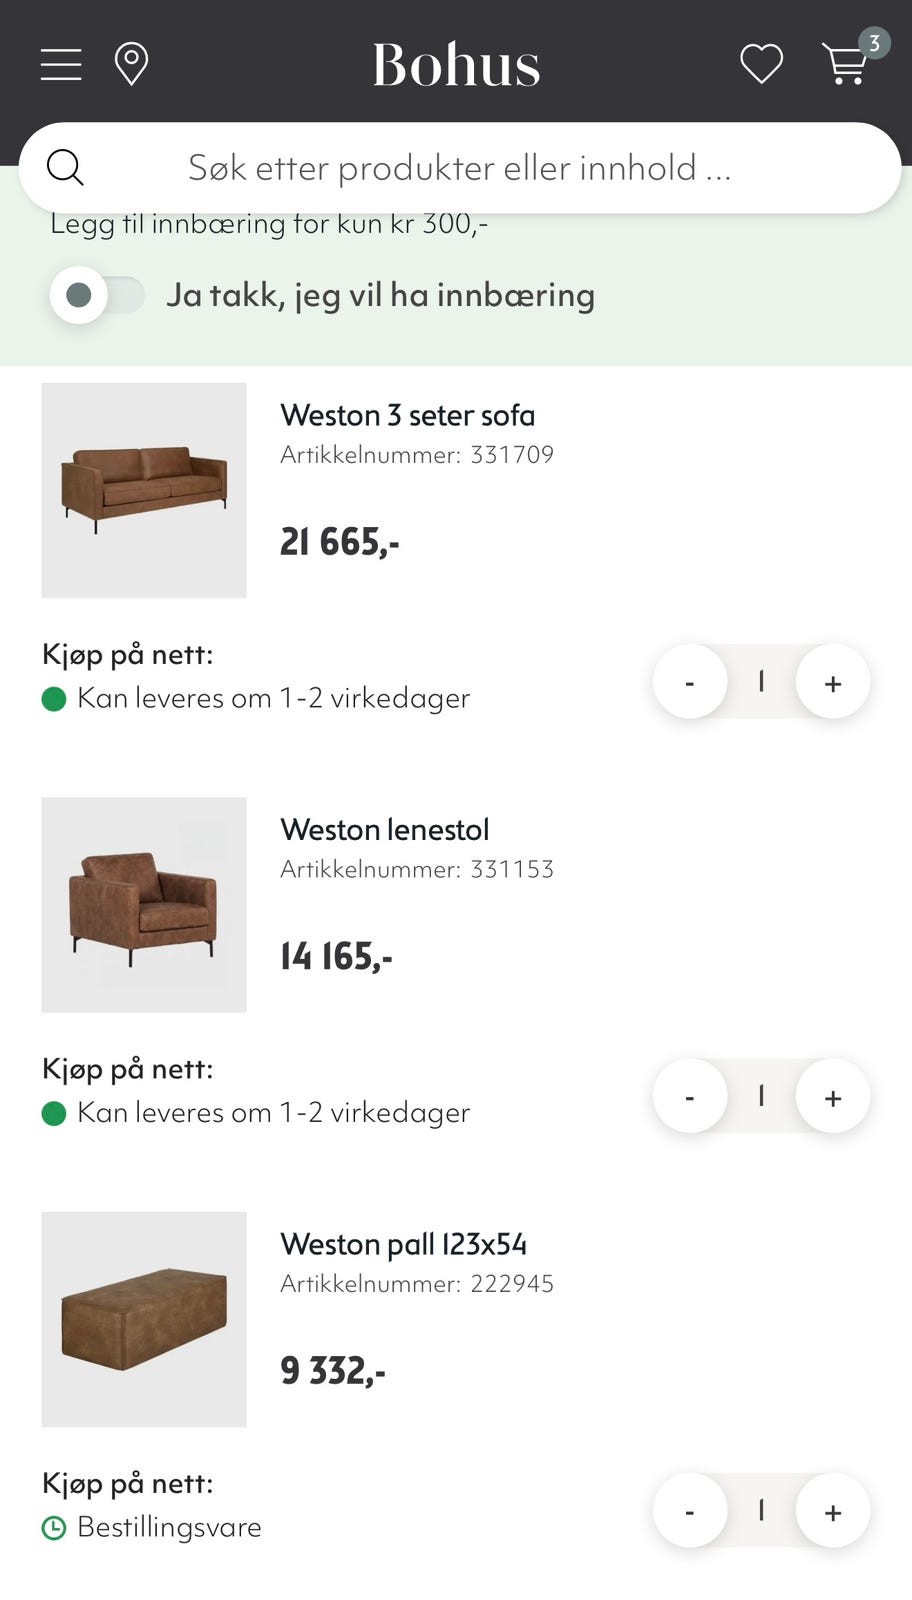Open the Weston pall 123x54 title link
The image size is (912, 1600).
[x=404, y=1244]
